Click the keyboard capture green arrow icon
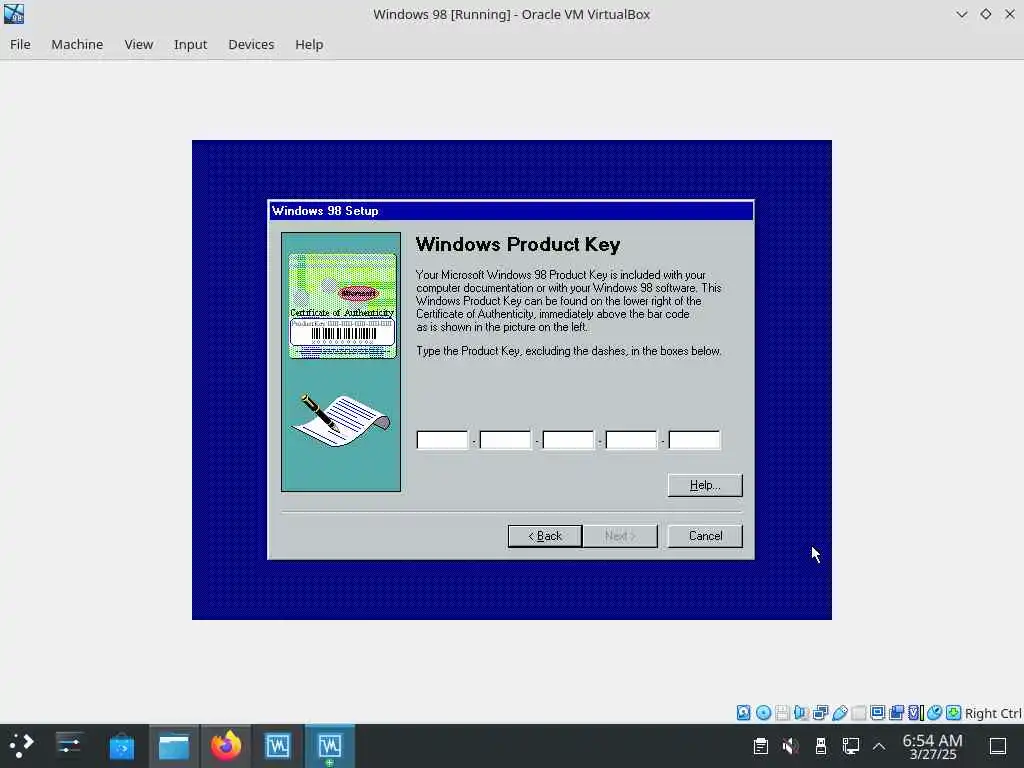Screen dimensions: 1024x768 [x=953, y=712]
